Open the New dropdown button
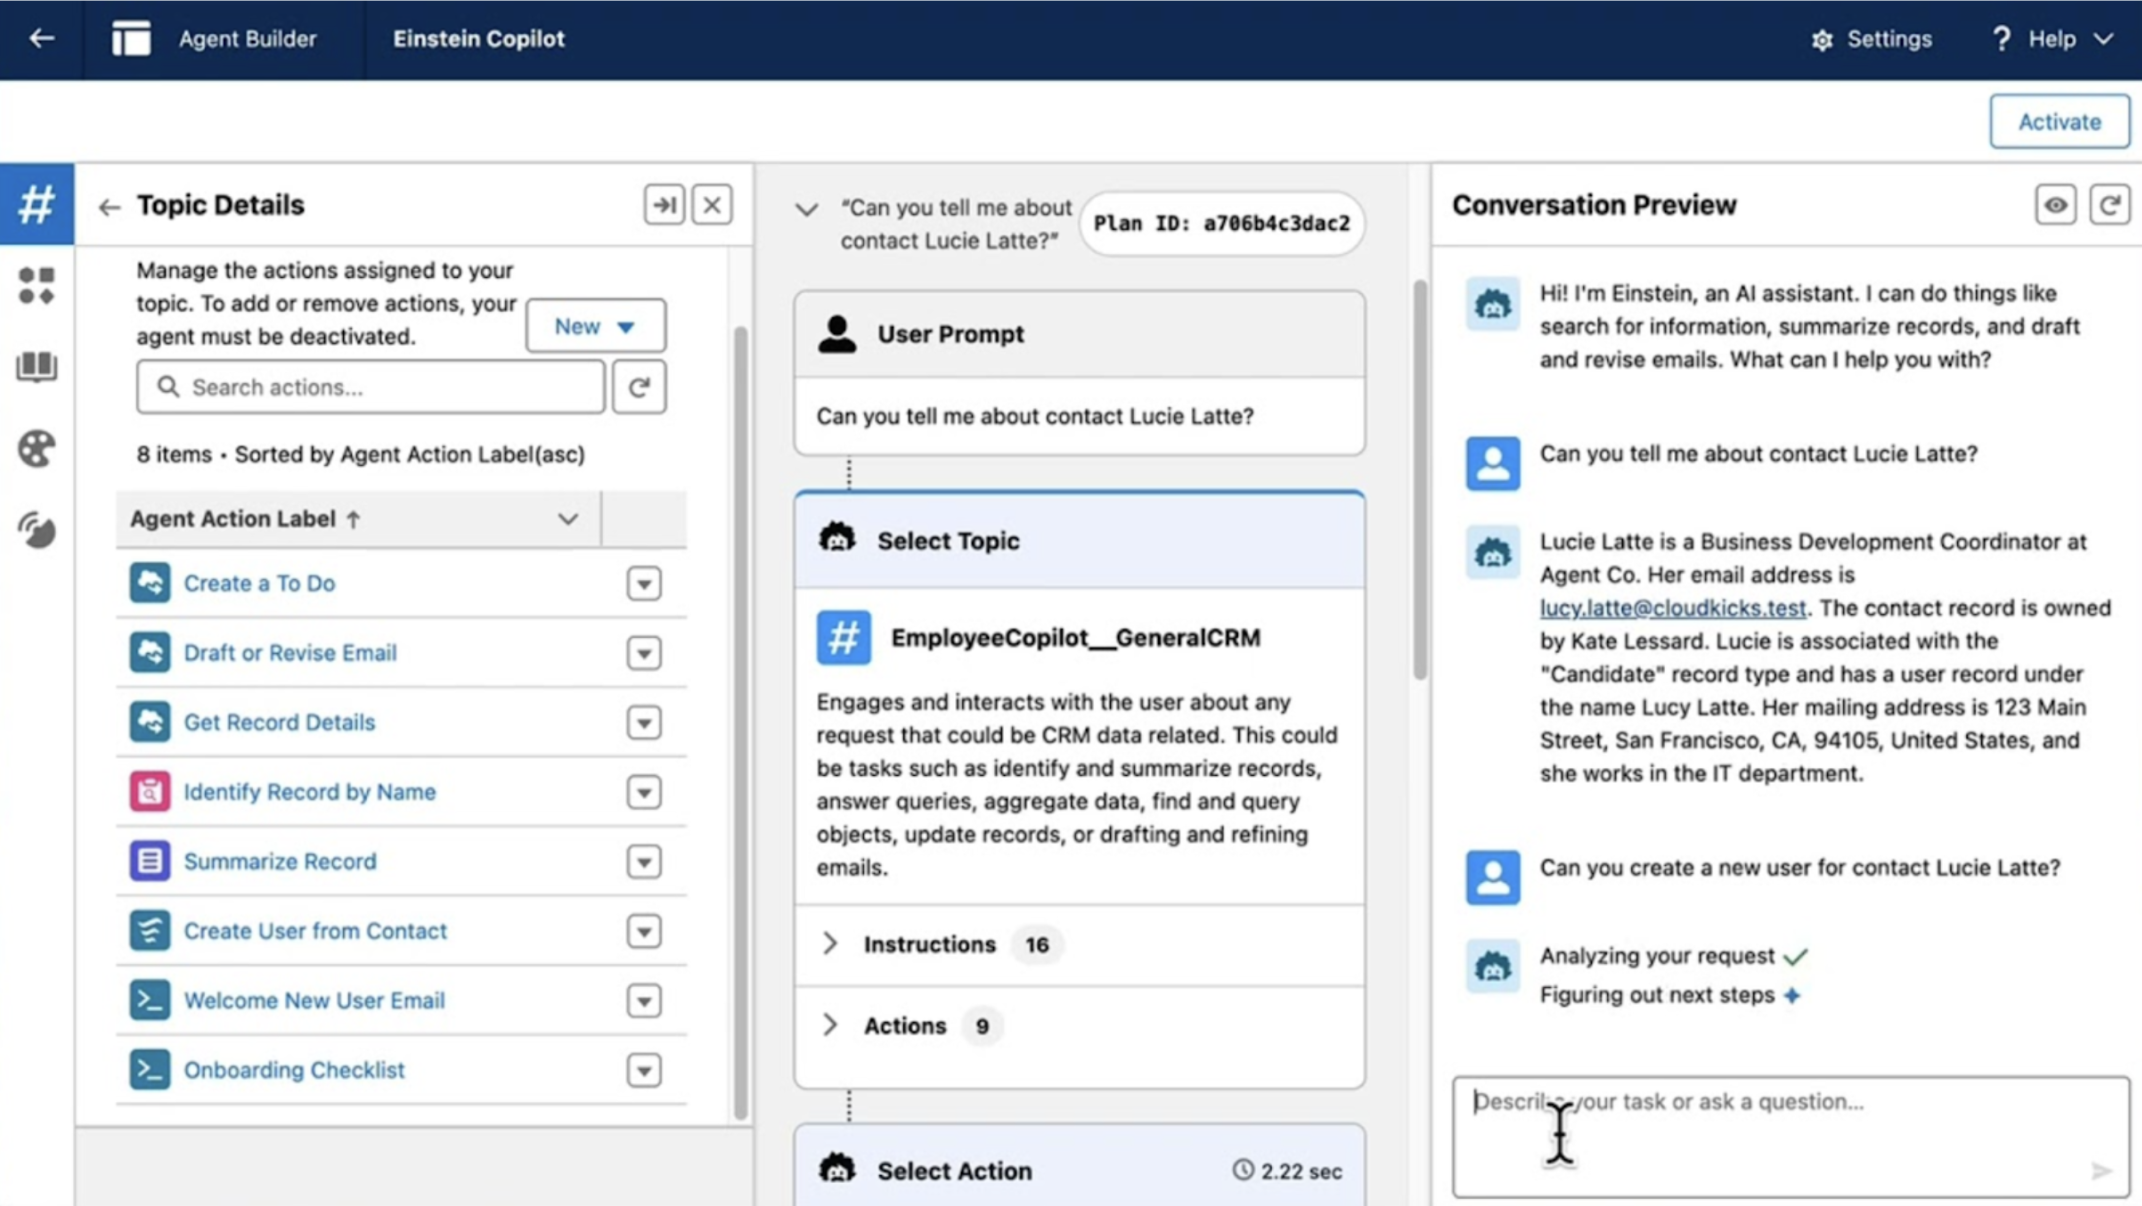This screenshot has width=2142, height=1206. (x=595, y=326)
